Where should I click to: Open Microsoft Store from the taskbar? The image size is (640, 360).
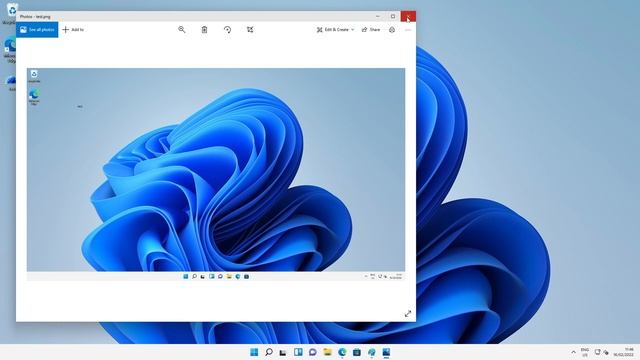point(357,352)
